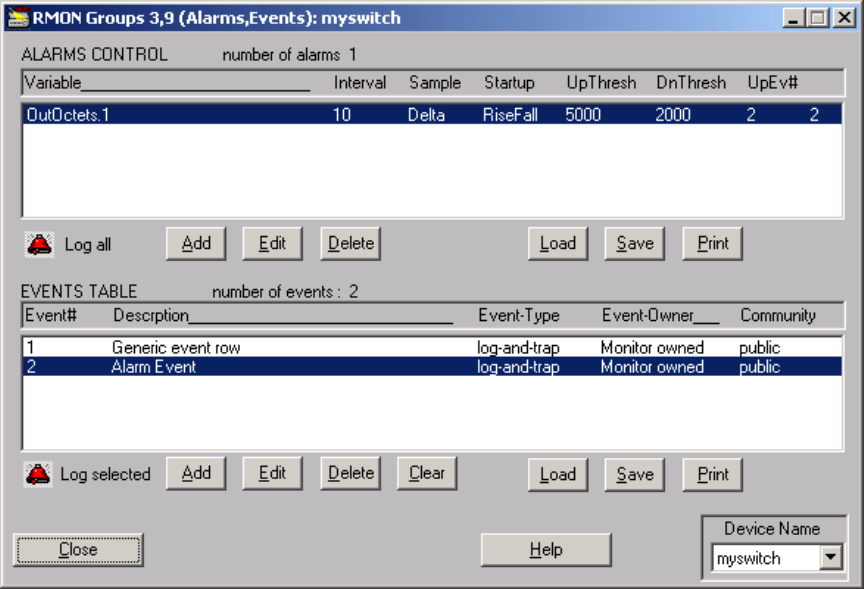Image resolution: width=864 pixels, height=589 pixels.
Task: Click the UpEv# column header
Action: [x=773, y=83]
